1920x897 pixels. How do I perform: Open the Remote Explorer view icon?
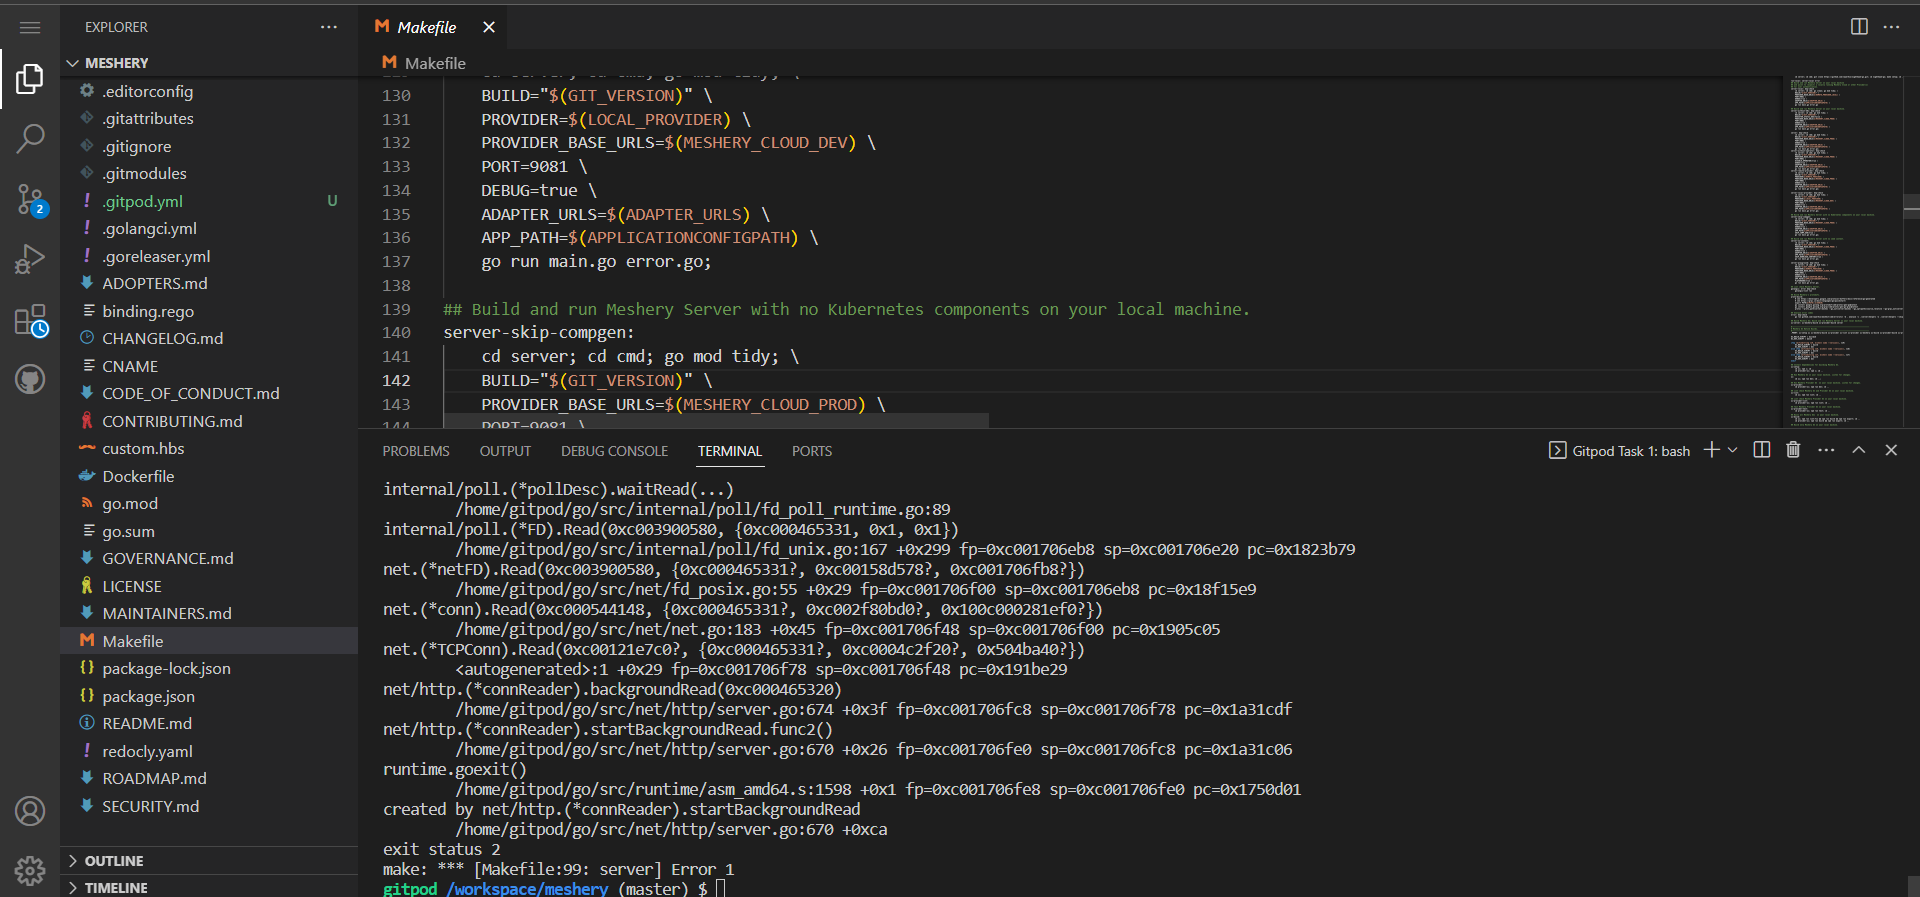(x=30, y=320)
